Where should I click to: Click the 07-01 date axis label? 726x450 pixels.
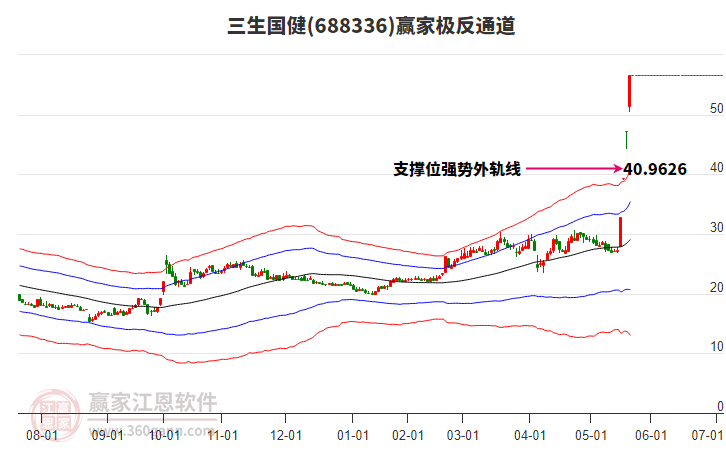point(707,435)
